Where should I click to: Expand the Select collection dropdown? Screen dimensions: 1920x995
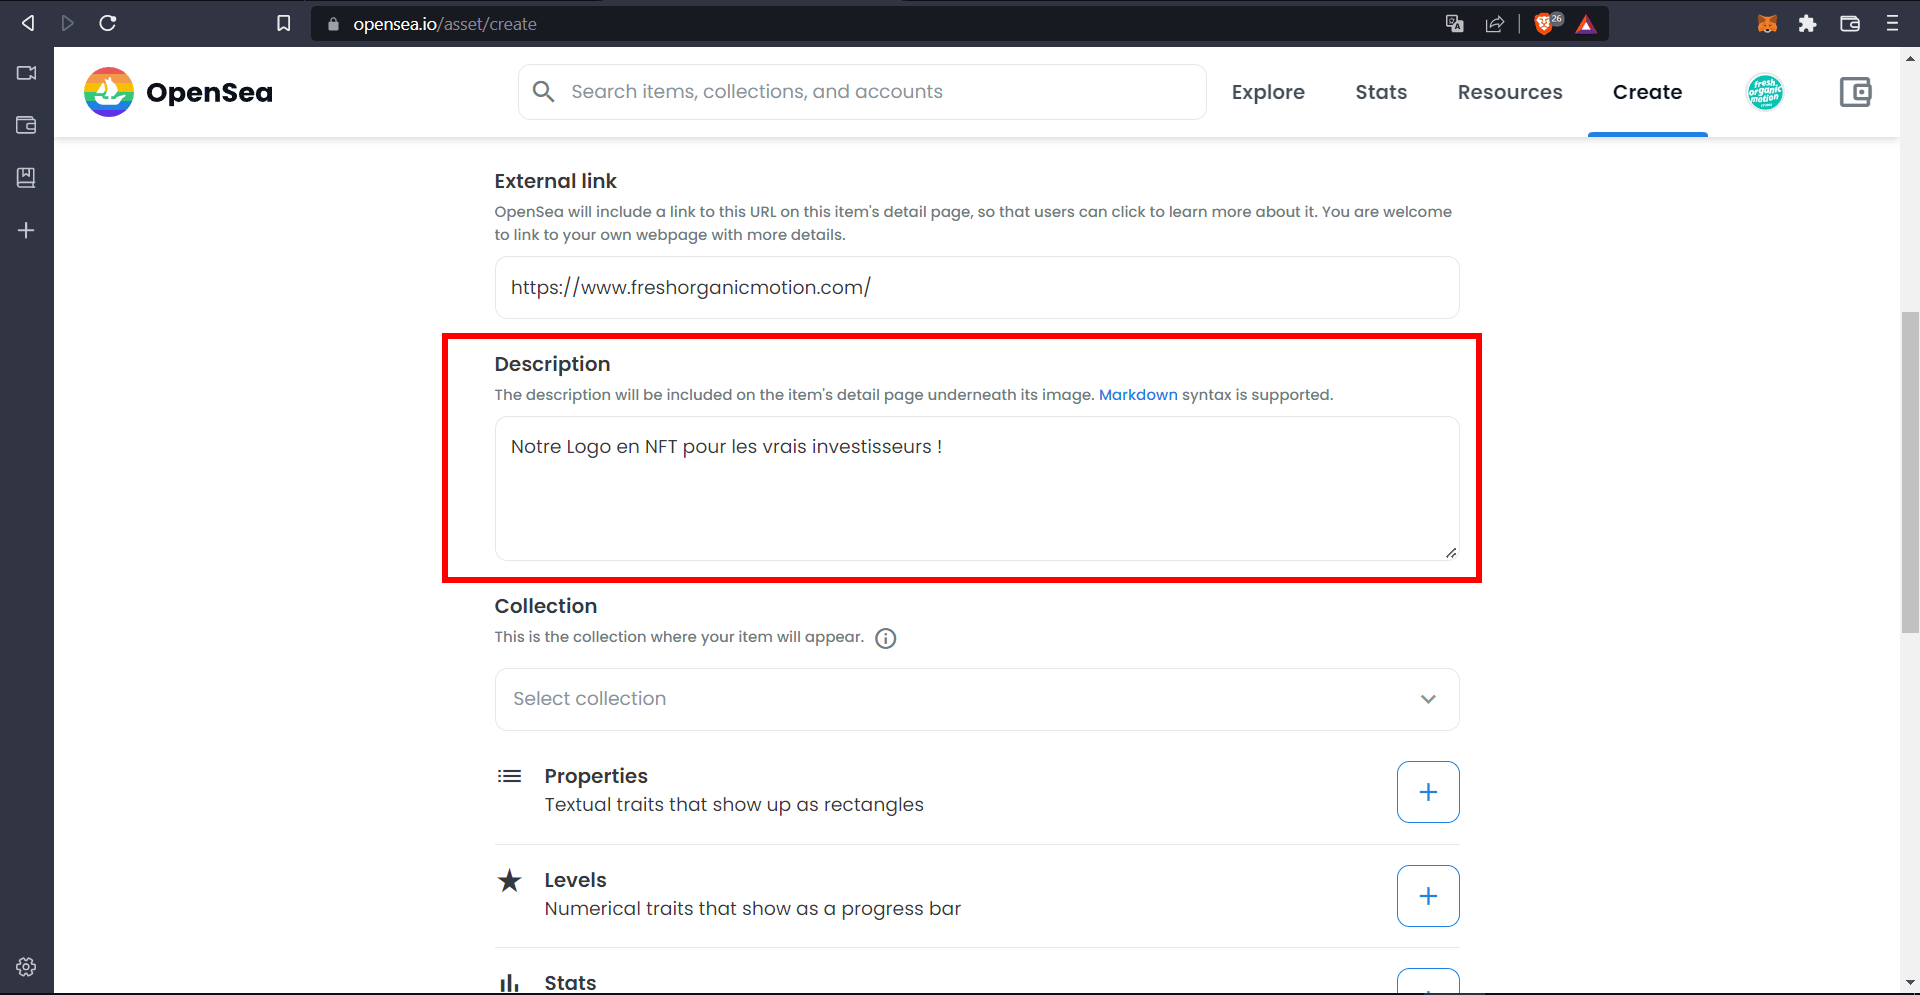[977, 699]
